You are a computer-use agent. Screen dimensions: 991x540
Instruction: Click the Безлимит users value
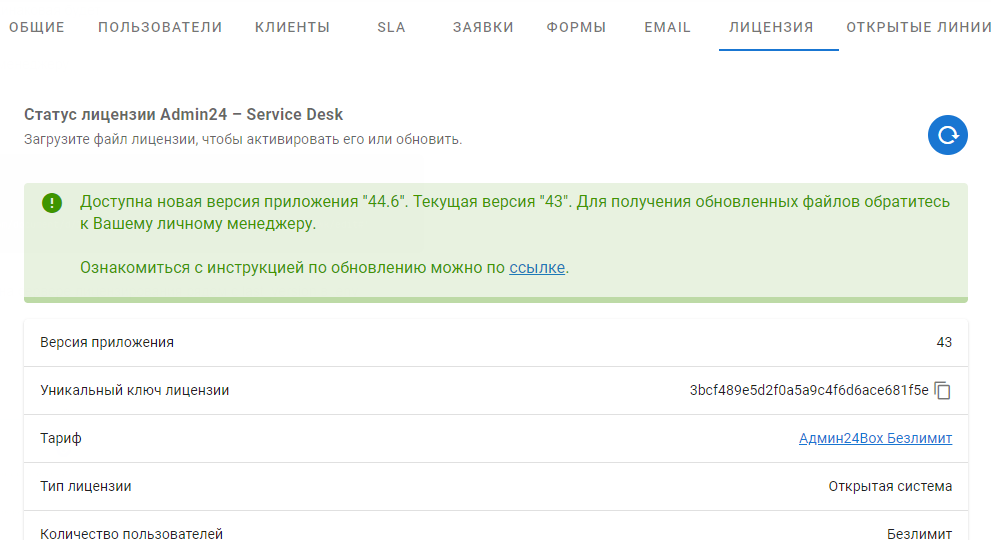coord(920,534)
